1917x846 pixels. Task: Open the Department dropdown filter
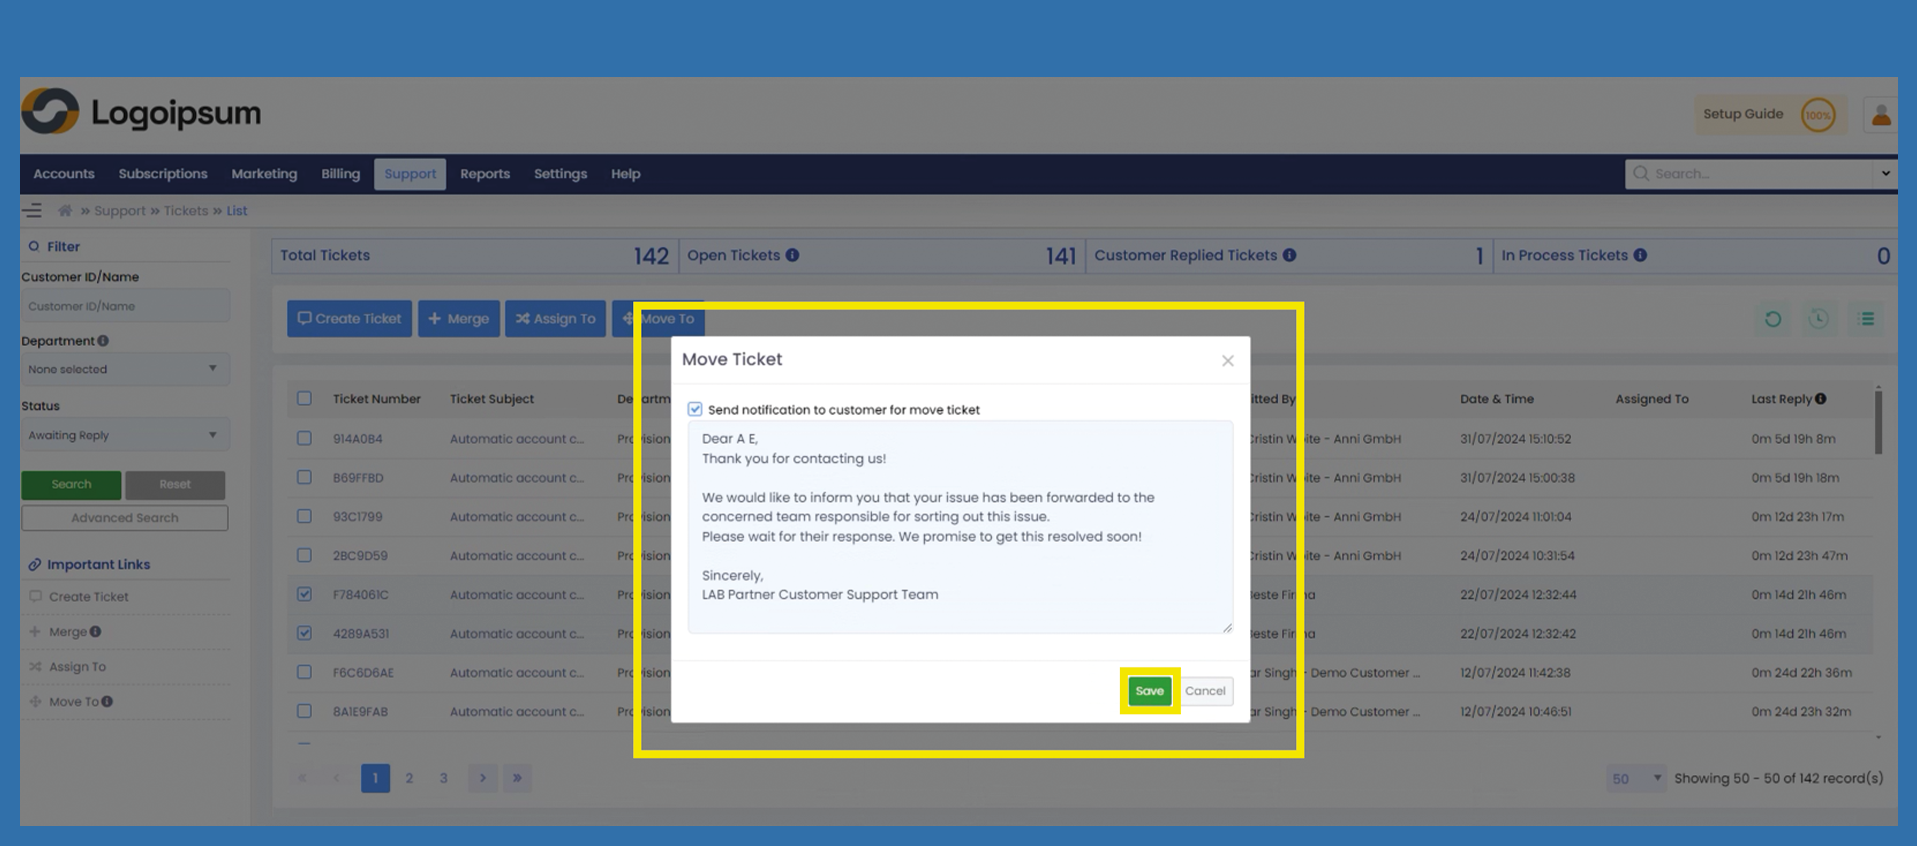124,369
